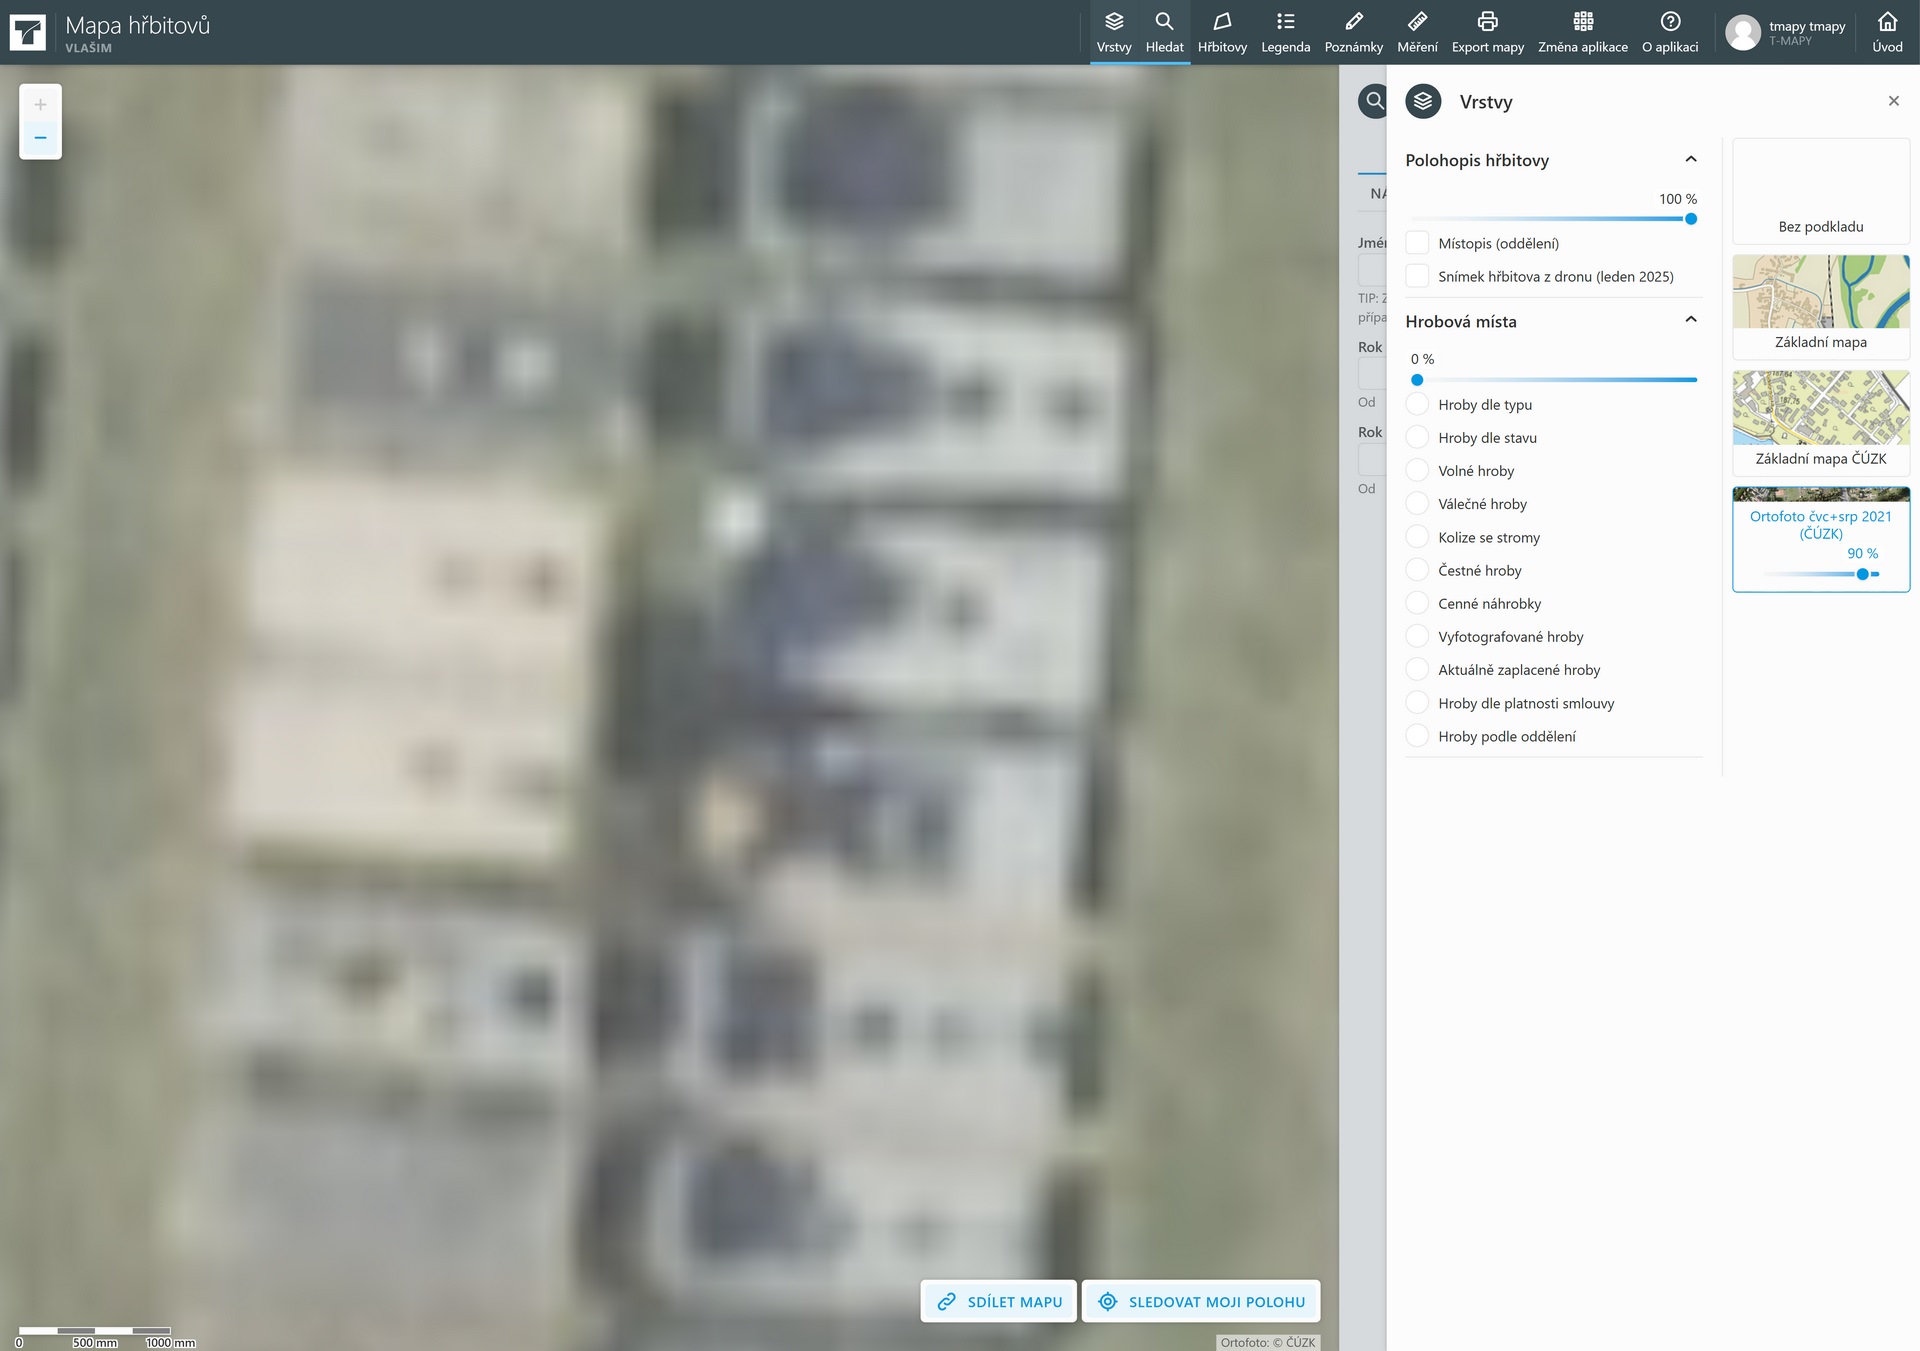Select Volné hroby option
Image resolution: width=1920 pixels, height=1351 pixels.
pyautogui.click(x=1417, y=470)
